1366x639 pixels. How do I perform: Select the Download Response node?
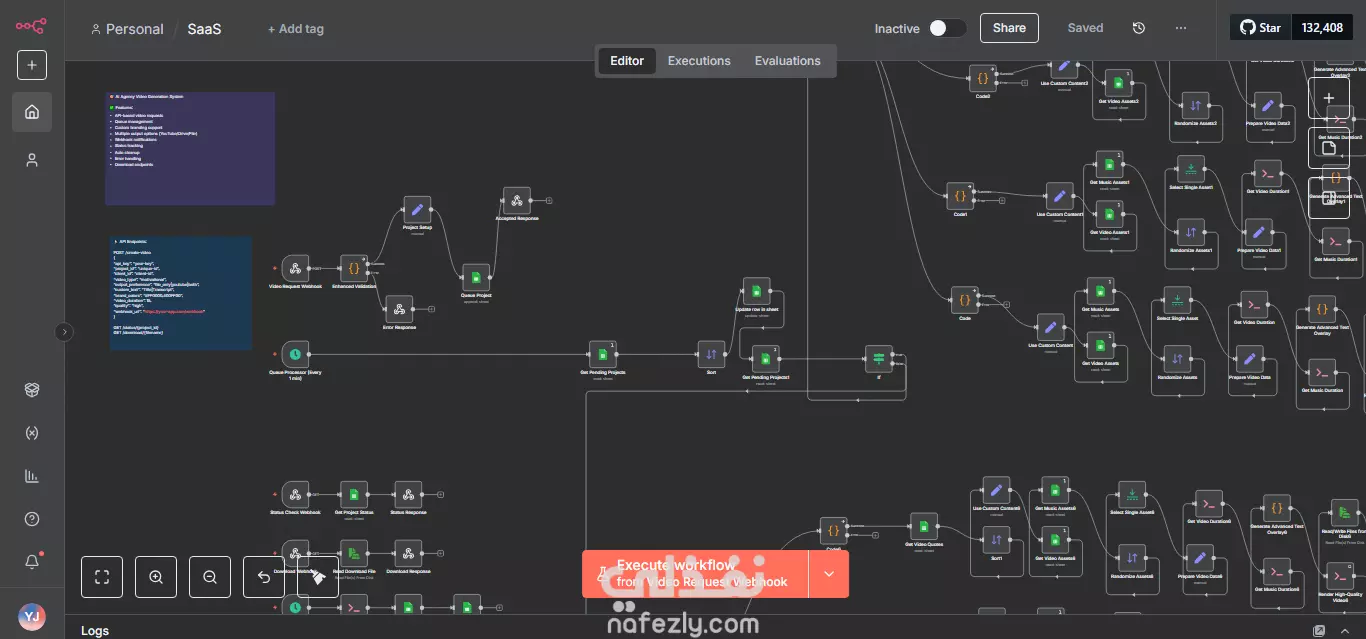(x=406, y=554)
